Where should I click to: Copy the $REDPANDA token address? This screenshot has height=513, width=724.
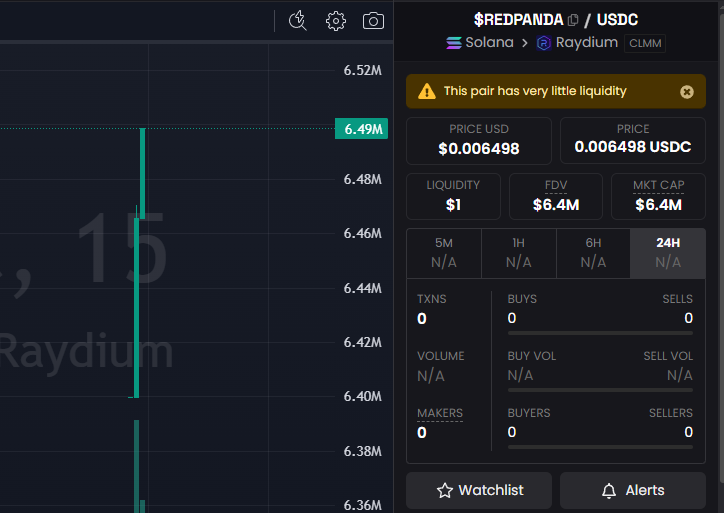tap(573, 20)
